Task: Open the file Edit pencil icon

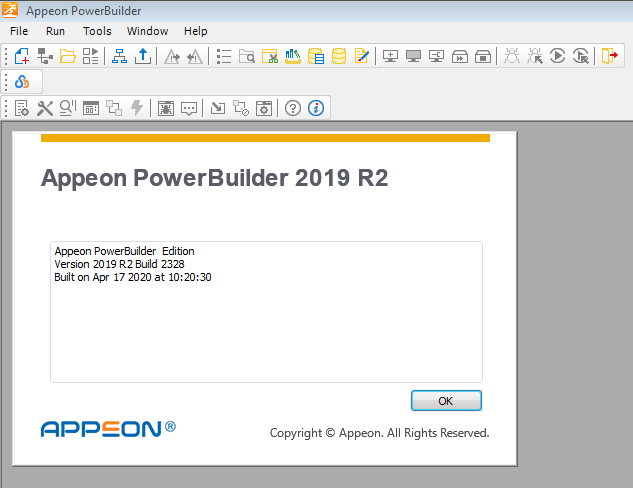Action: 362,56
